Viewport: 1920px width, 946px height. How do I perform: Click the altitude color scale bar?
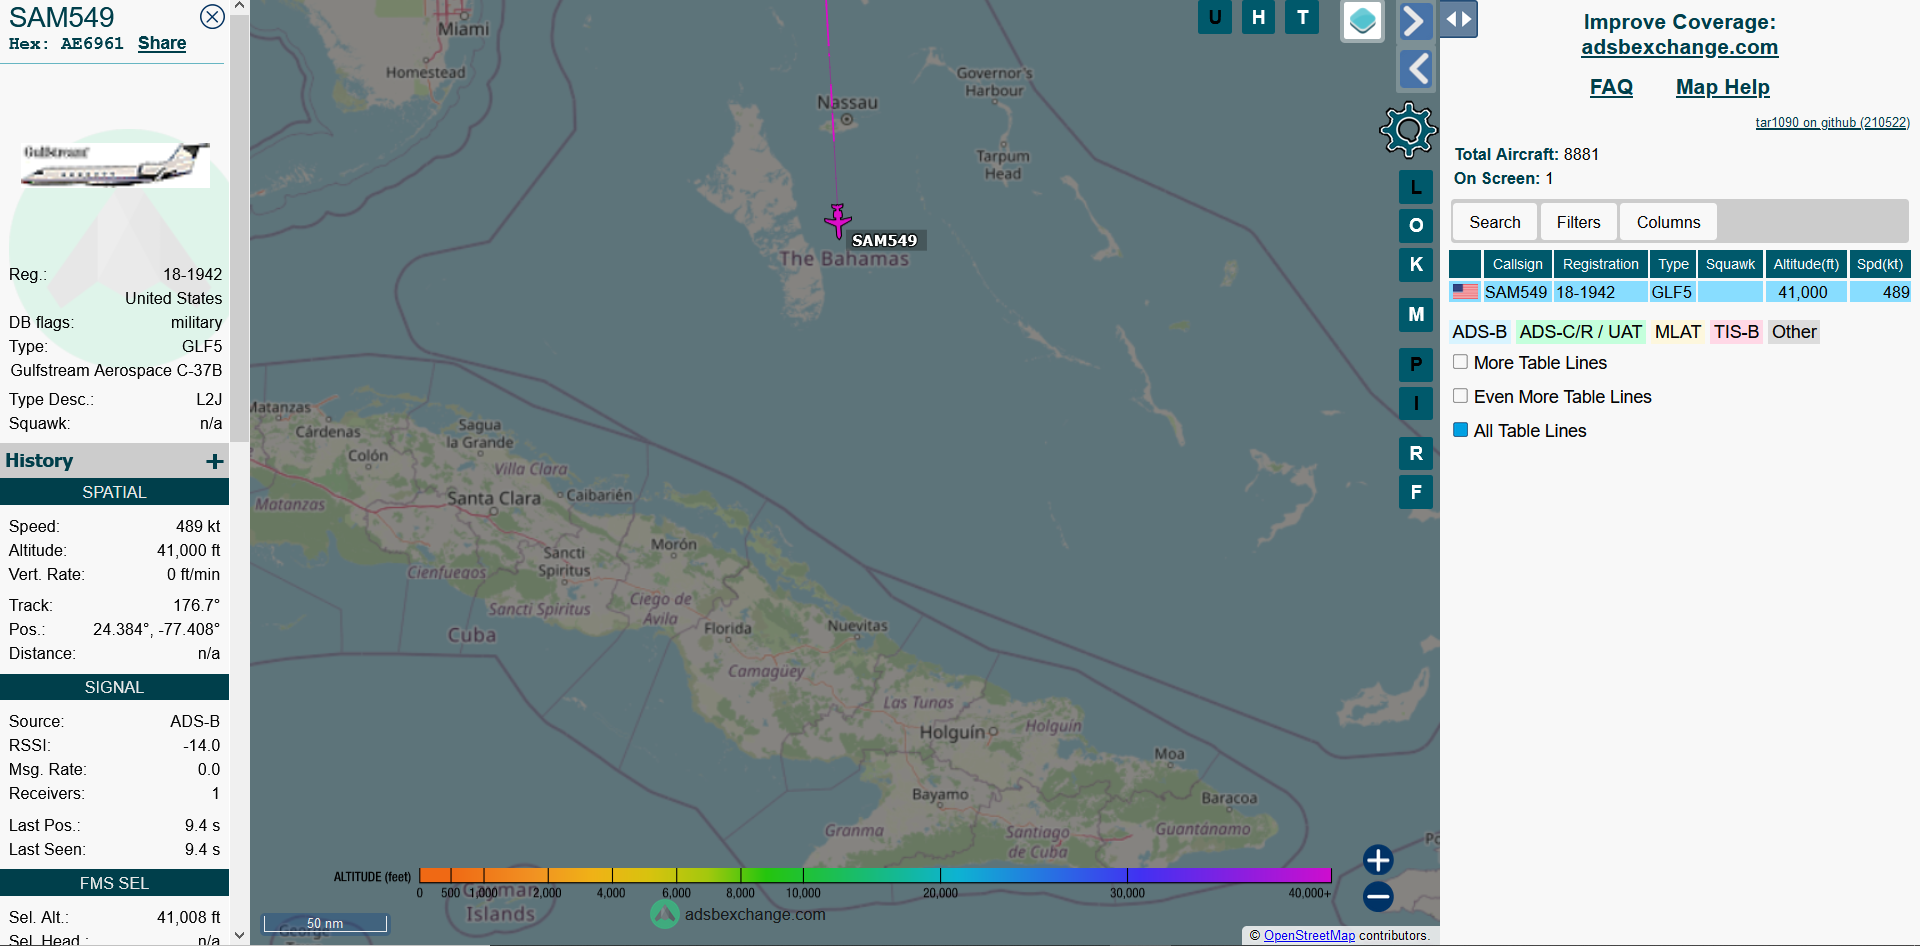click(x=875, y=875)
